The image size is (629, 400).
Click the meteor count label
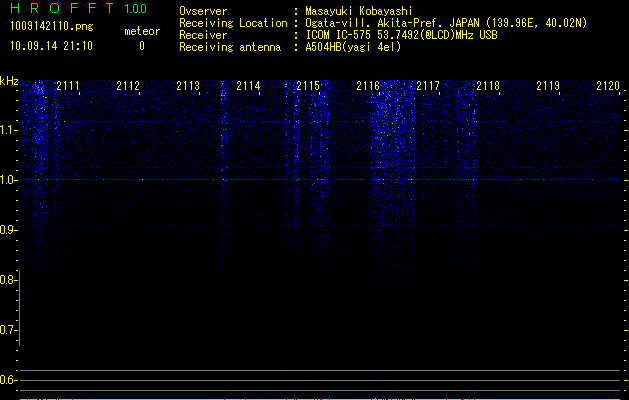pos(142,31)
